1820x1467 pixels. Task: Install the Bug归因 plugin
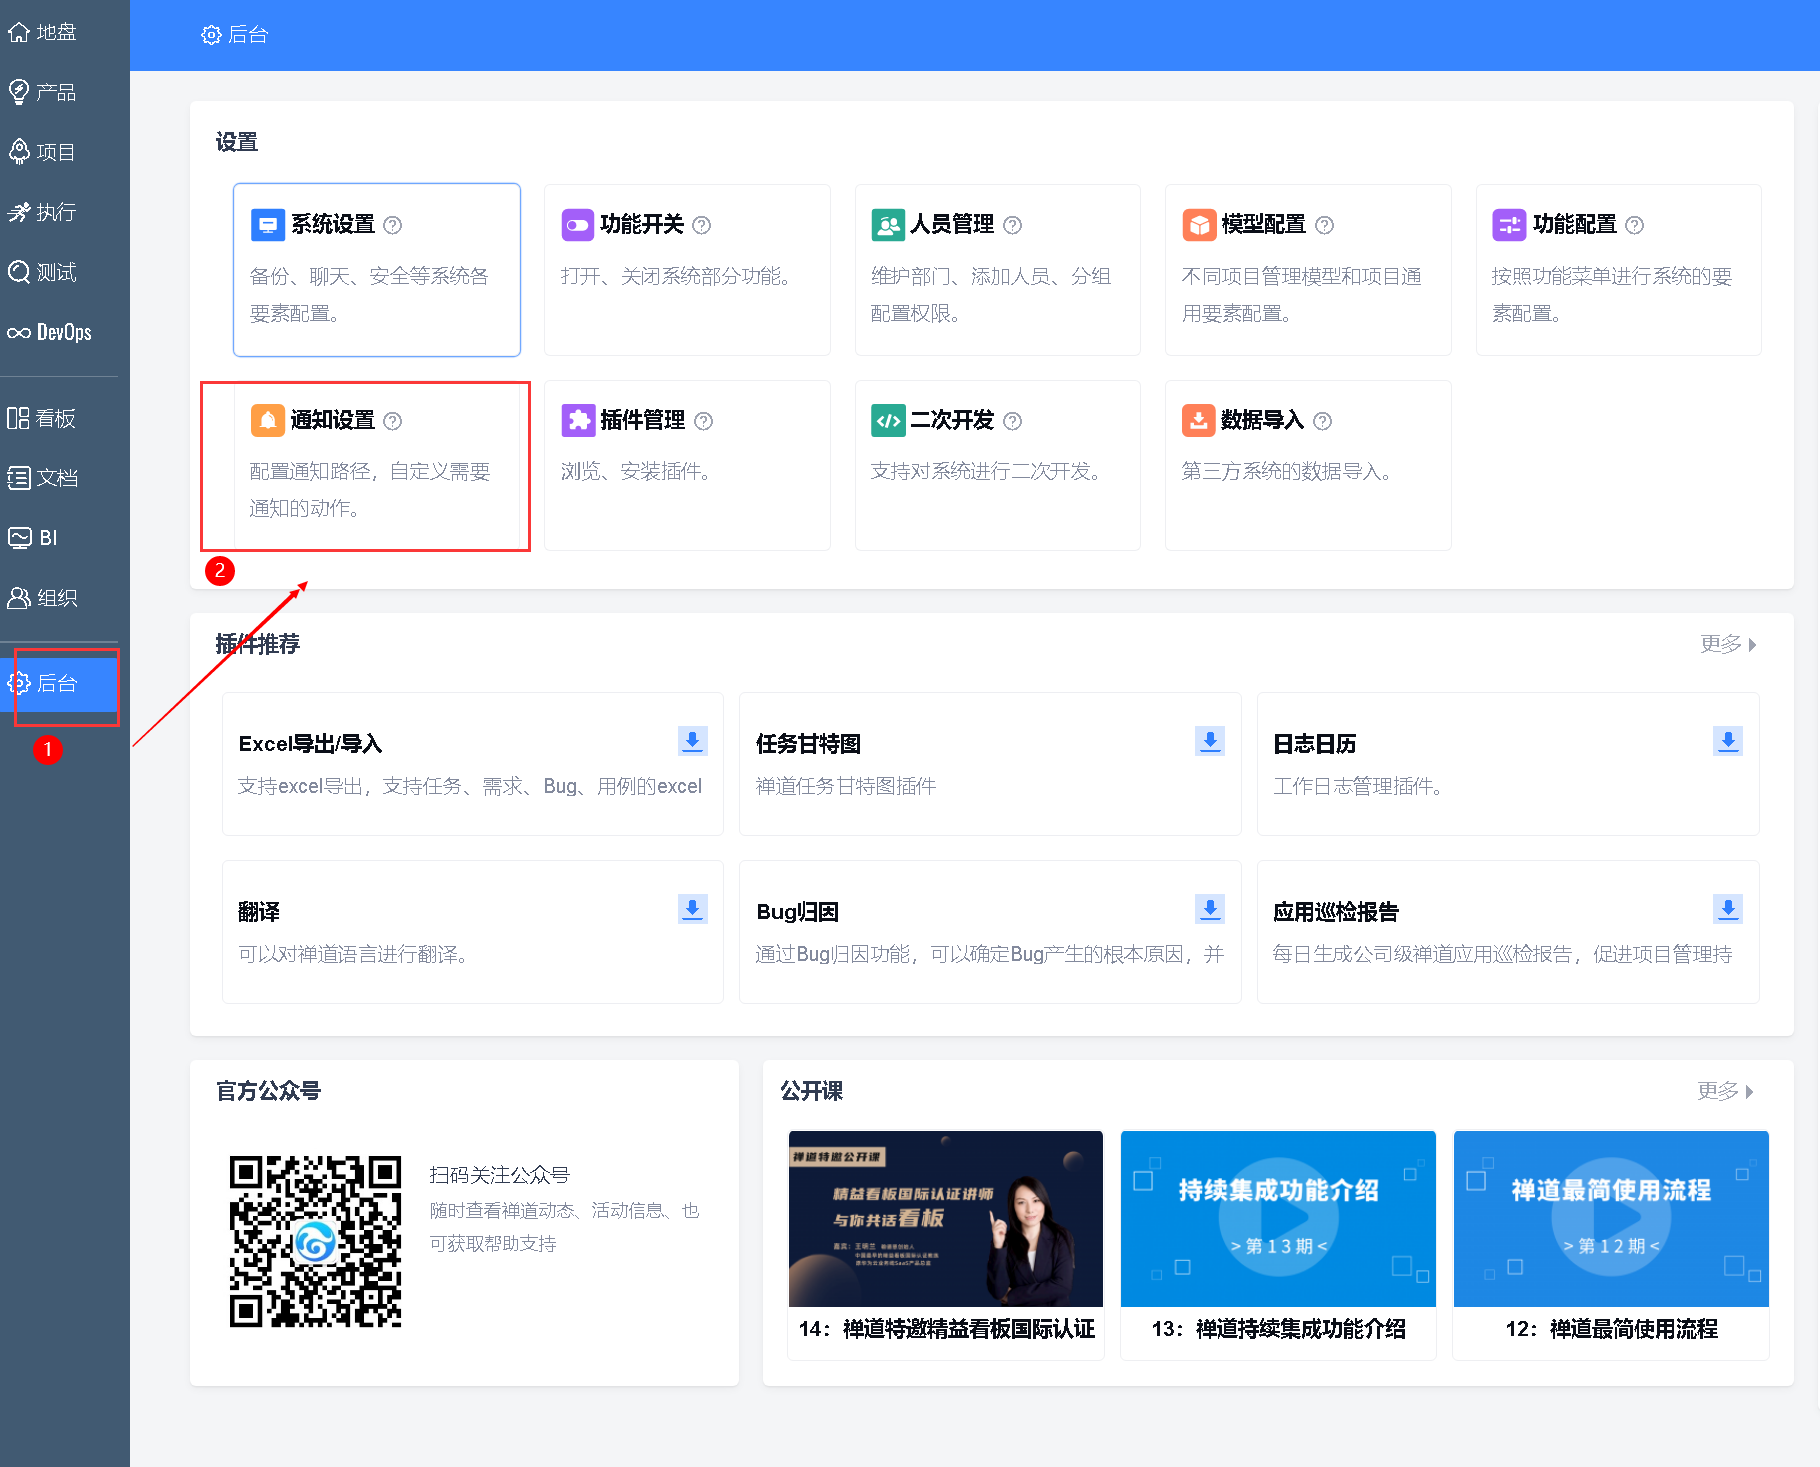tap(1210, 909)
